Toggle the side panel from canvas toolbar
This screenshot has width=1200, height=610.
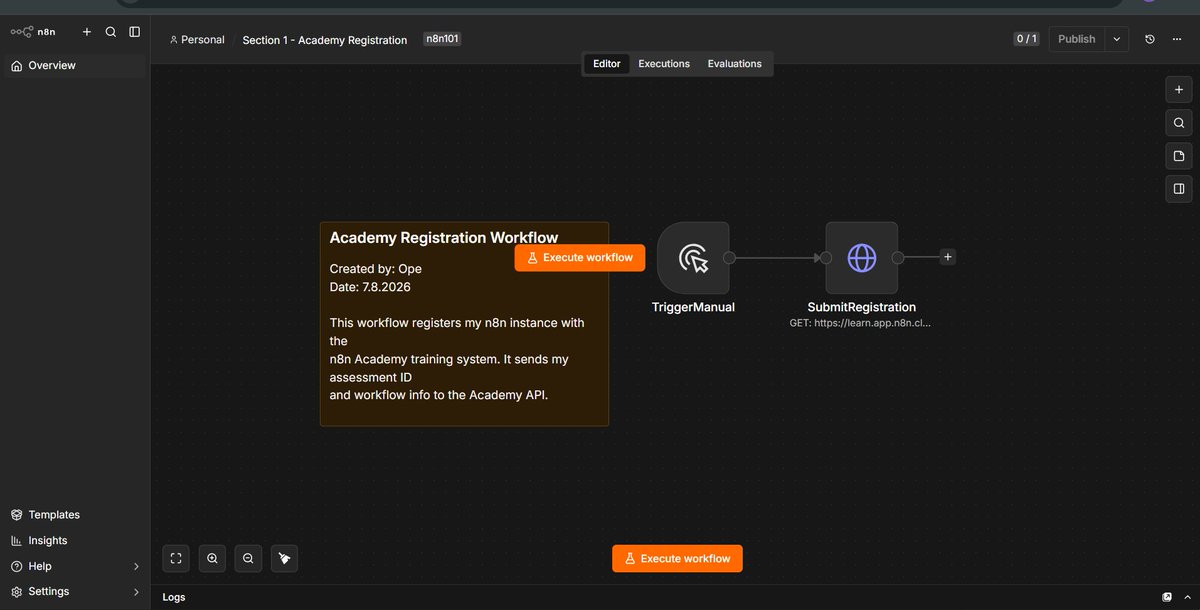(1179, 188)
